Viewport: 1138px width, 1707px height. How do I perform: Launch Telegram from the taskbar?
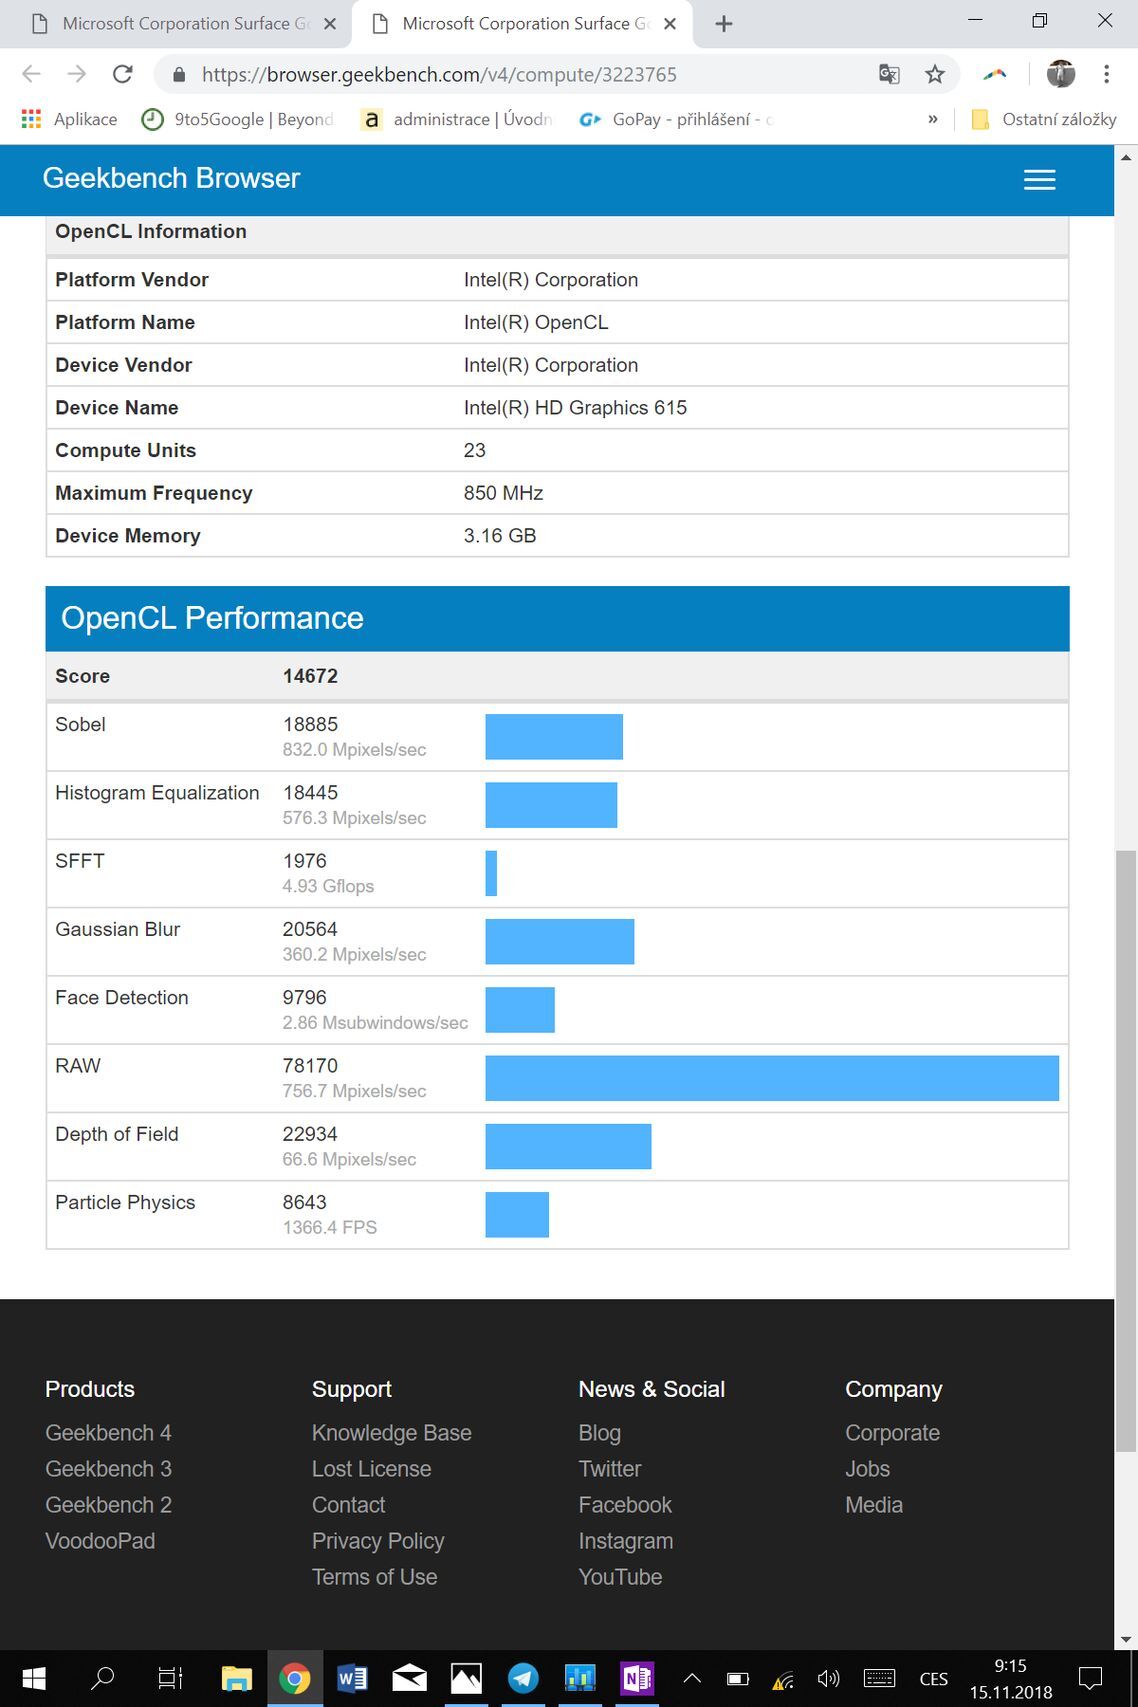pos(522,1678)
